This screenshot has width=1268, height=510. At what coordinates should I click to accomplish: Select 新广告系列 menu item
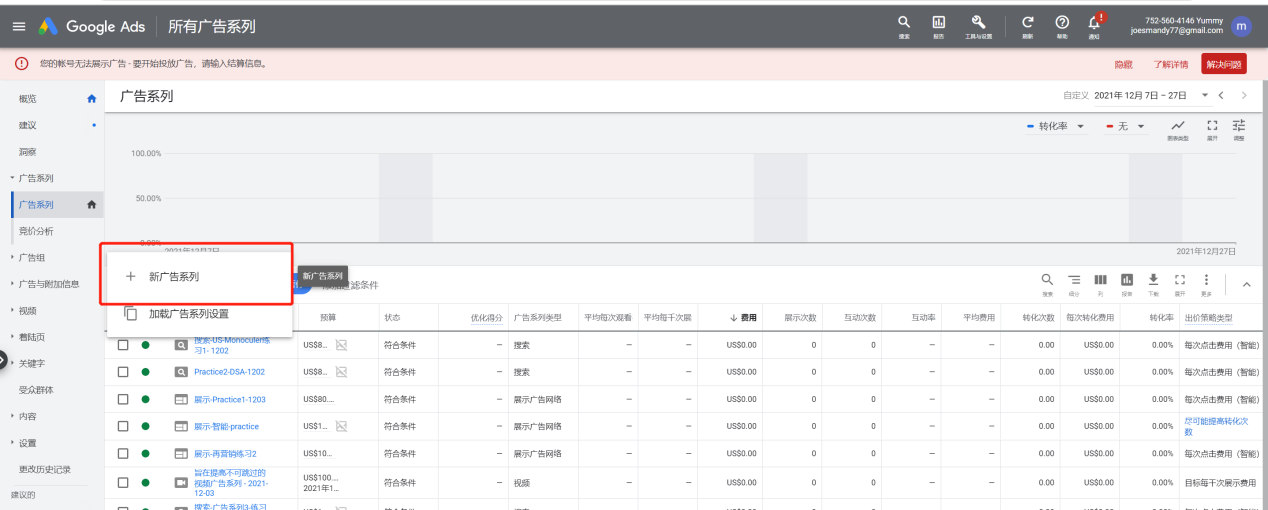click(199, 277)
